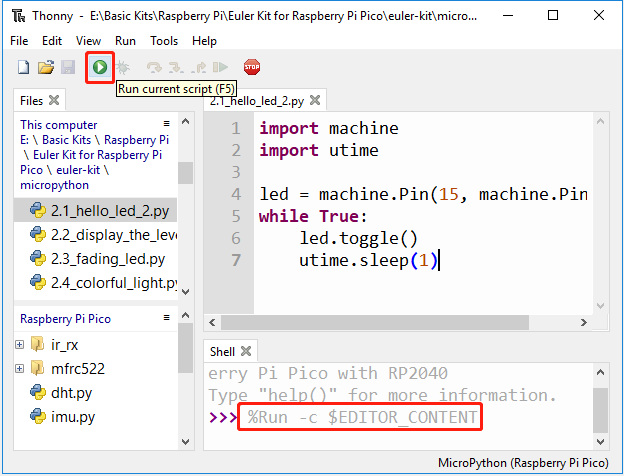Select 2.4_colorful_light.py file
Viewport: 624px width, 476px height.
pyautogui.click(x=96, y=283)
